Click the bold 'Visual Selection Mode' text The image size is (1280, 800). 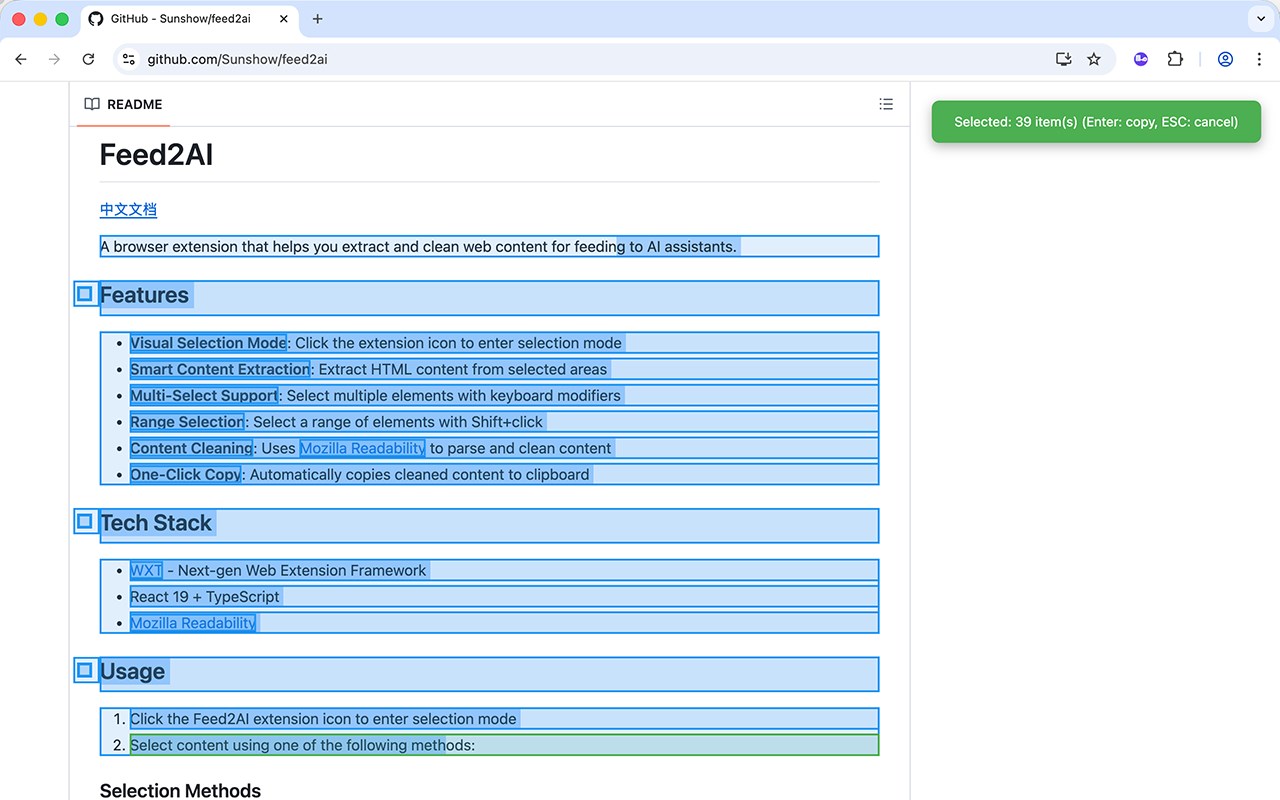[x=208, y=343]
